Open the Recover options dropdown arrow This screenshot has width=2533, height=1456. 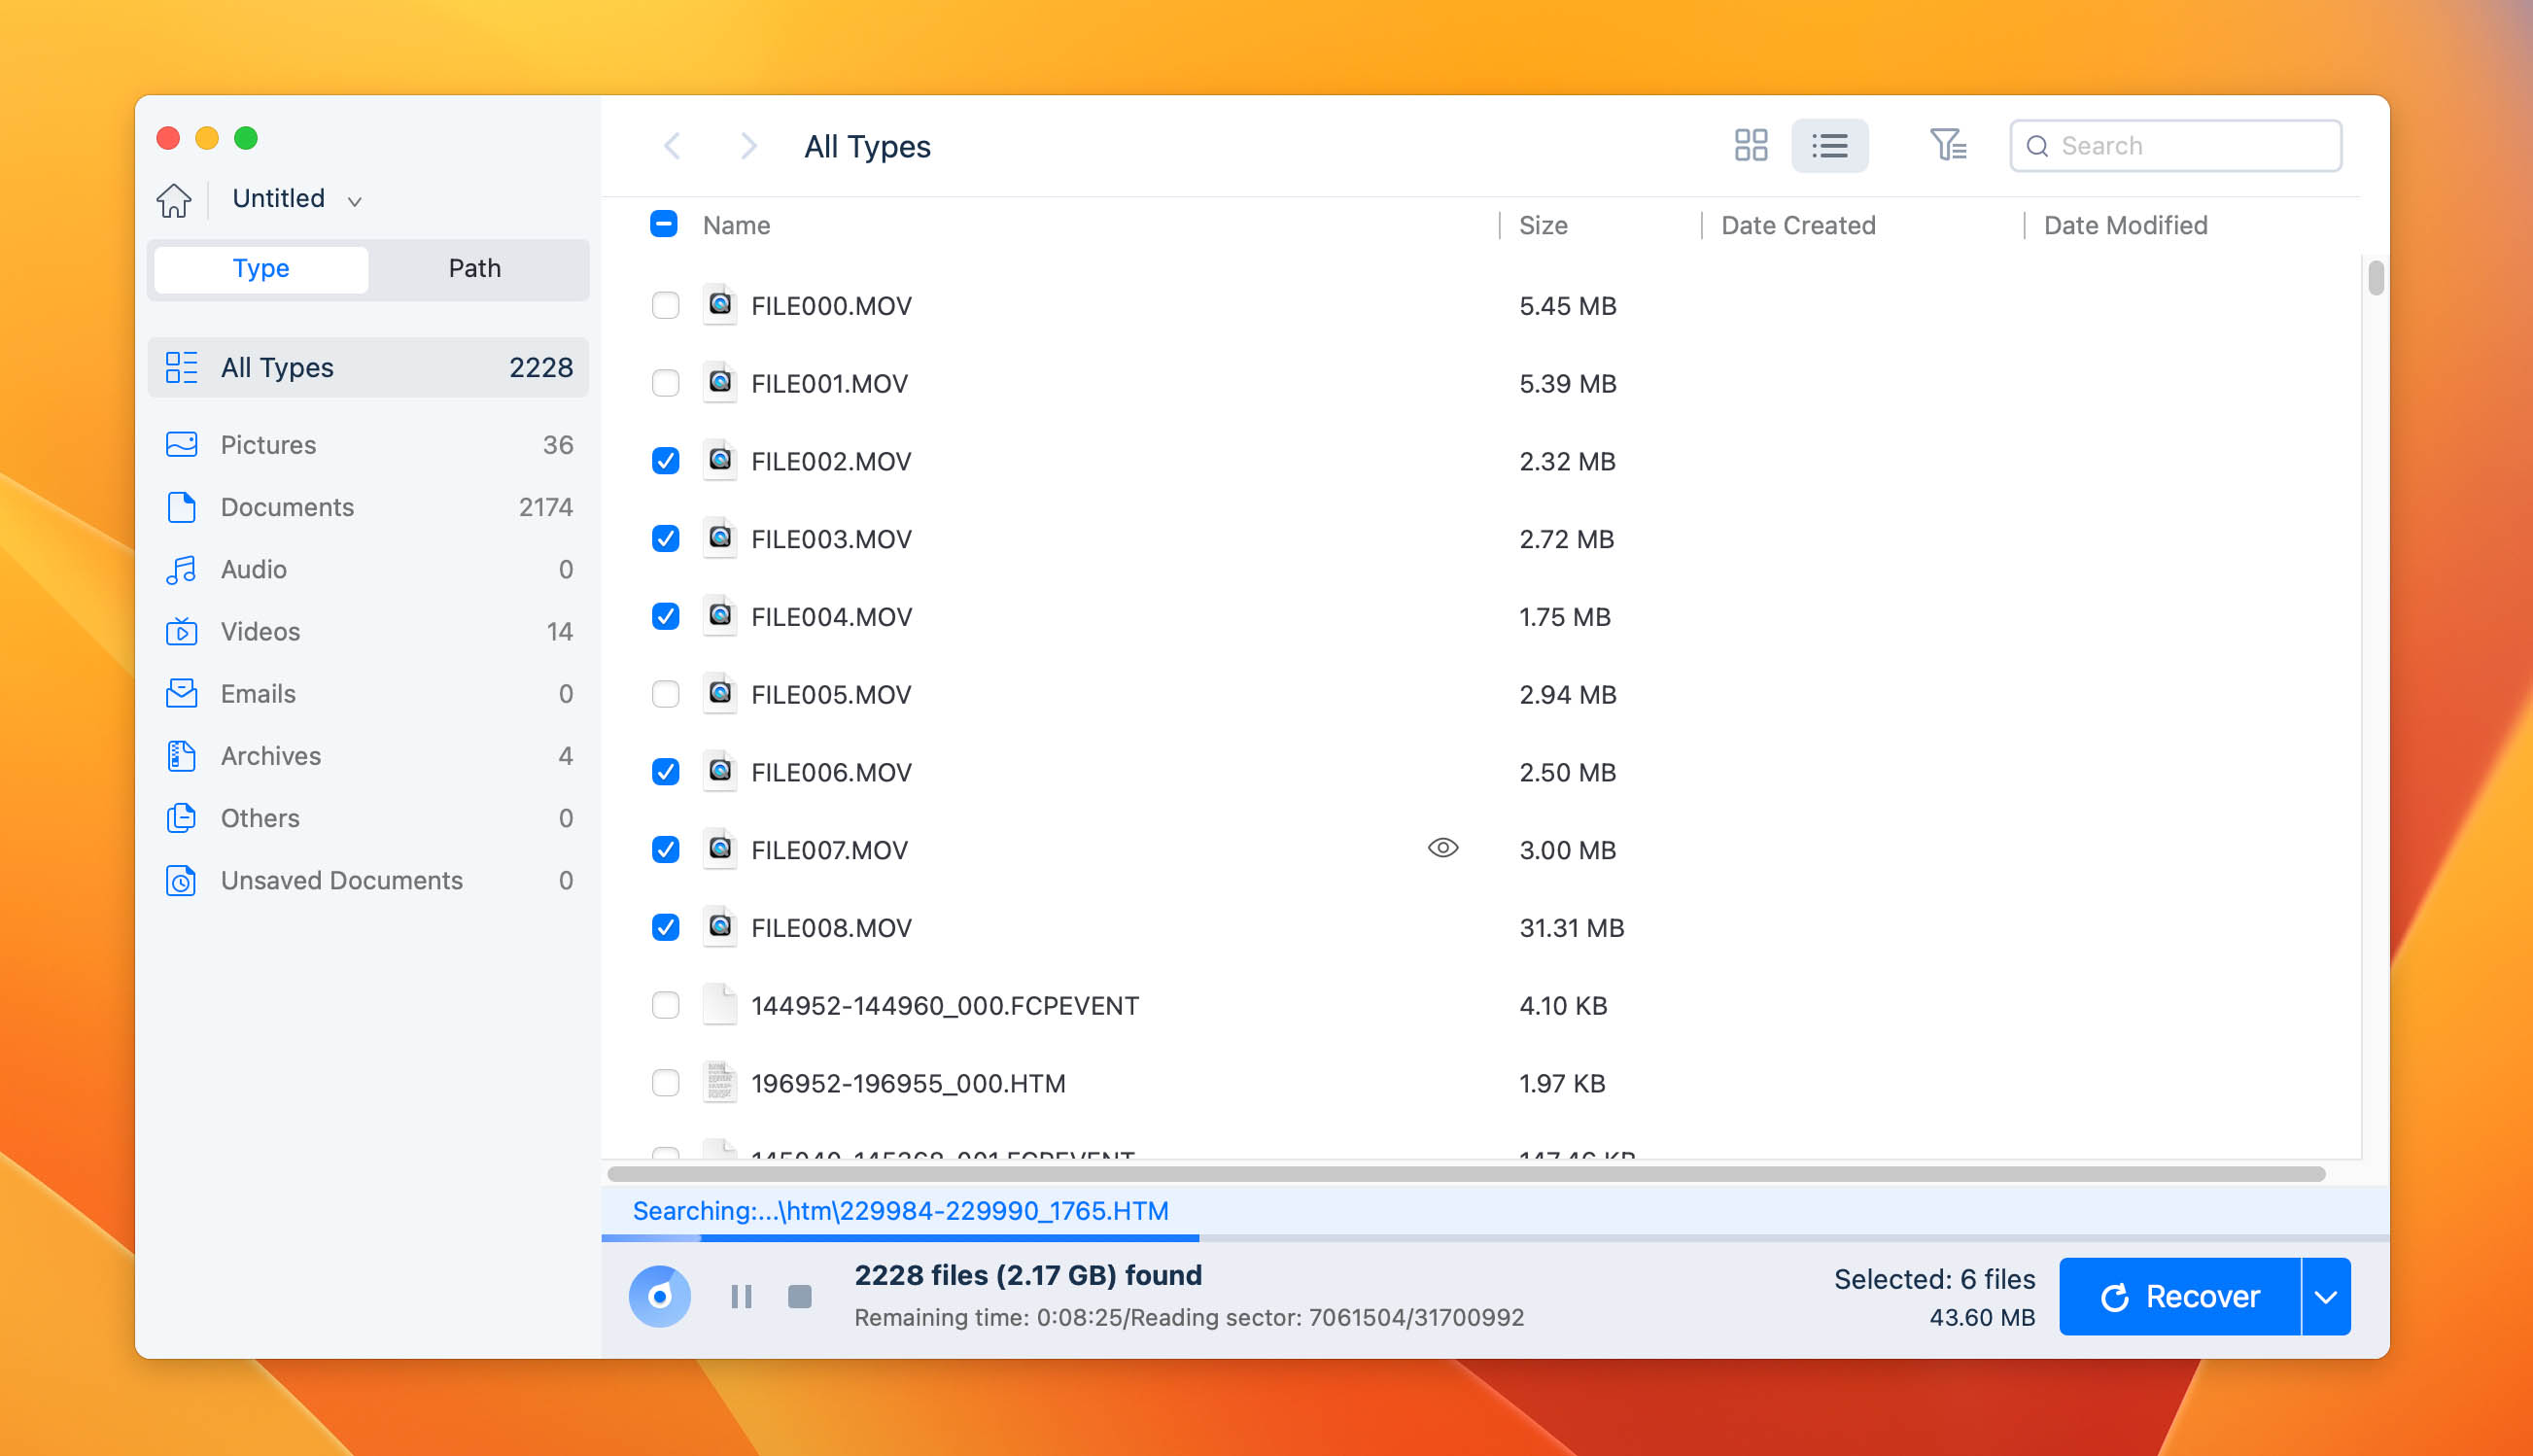(2326, 1297)
